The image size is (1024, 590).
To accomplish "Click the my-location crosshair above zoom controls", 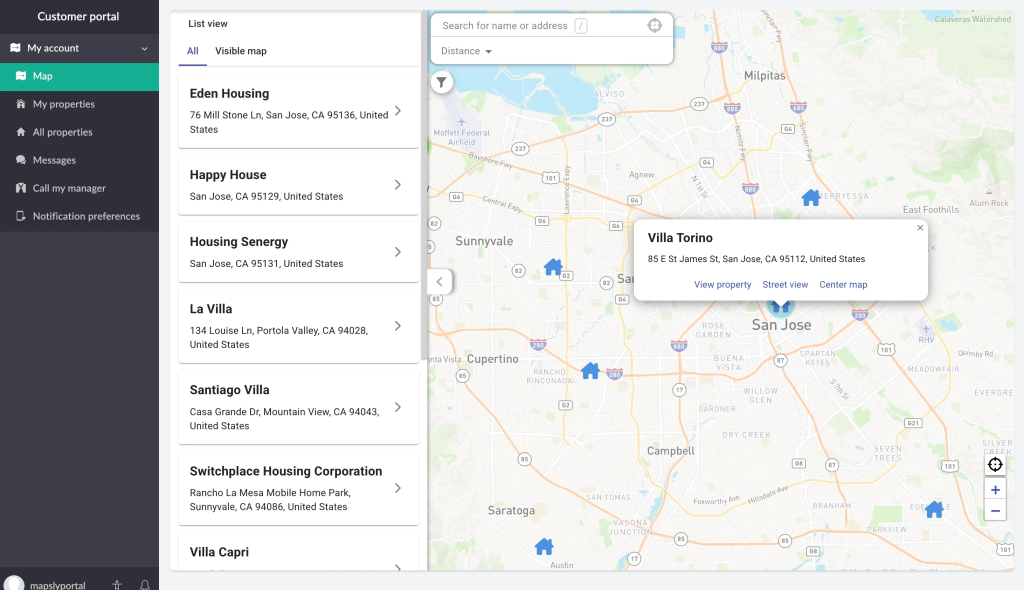I will point(995,465).
